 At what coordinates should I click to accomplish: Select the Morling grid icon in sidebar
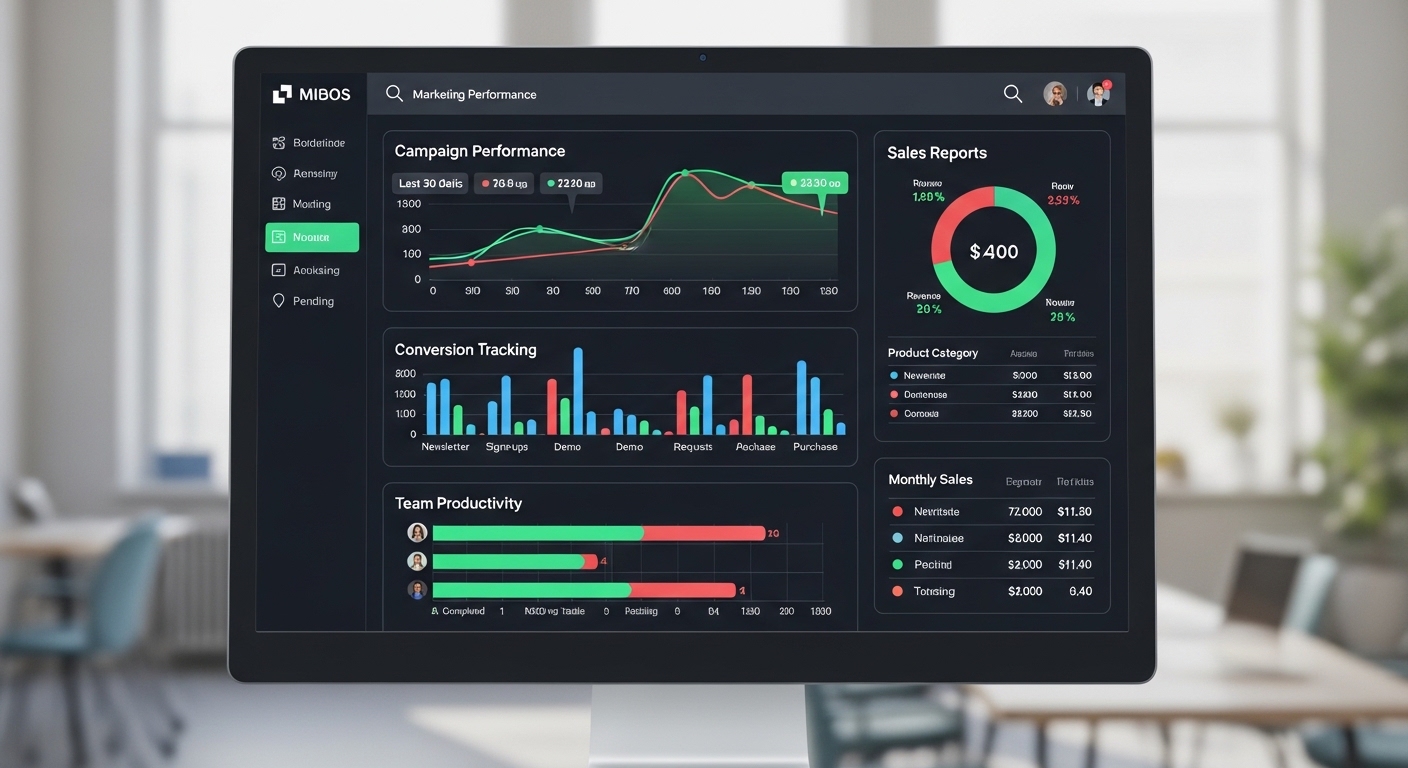(x=279, y=204)
